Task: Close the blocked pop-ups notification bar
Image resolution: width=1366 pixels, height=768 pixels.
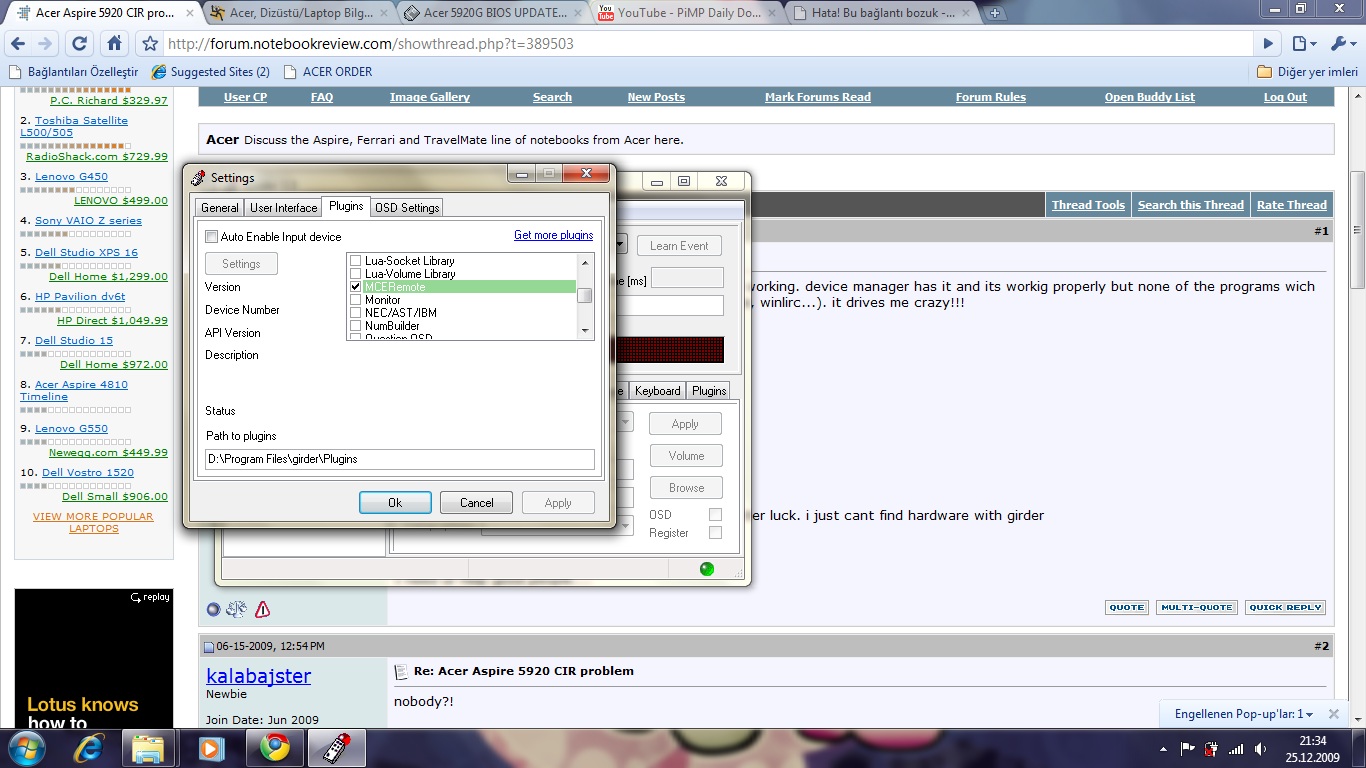Action: click(x=1333, y=714)
